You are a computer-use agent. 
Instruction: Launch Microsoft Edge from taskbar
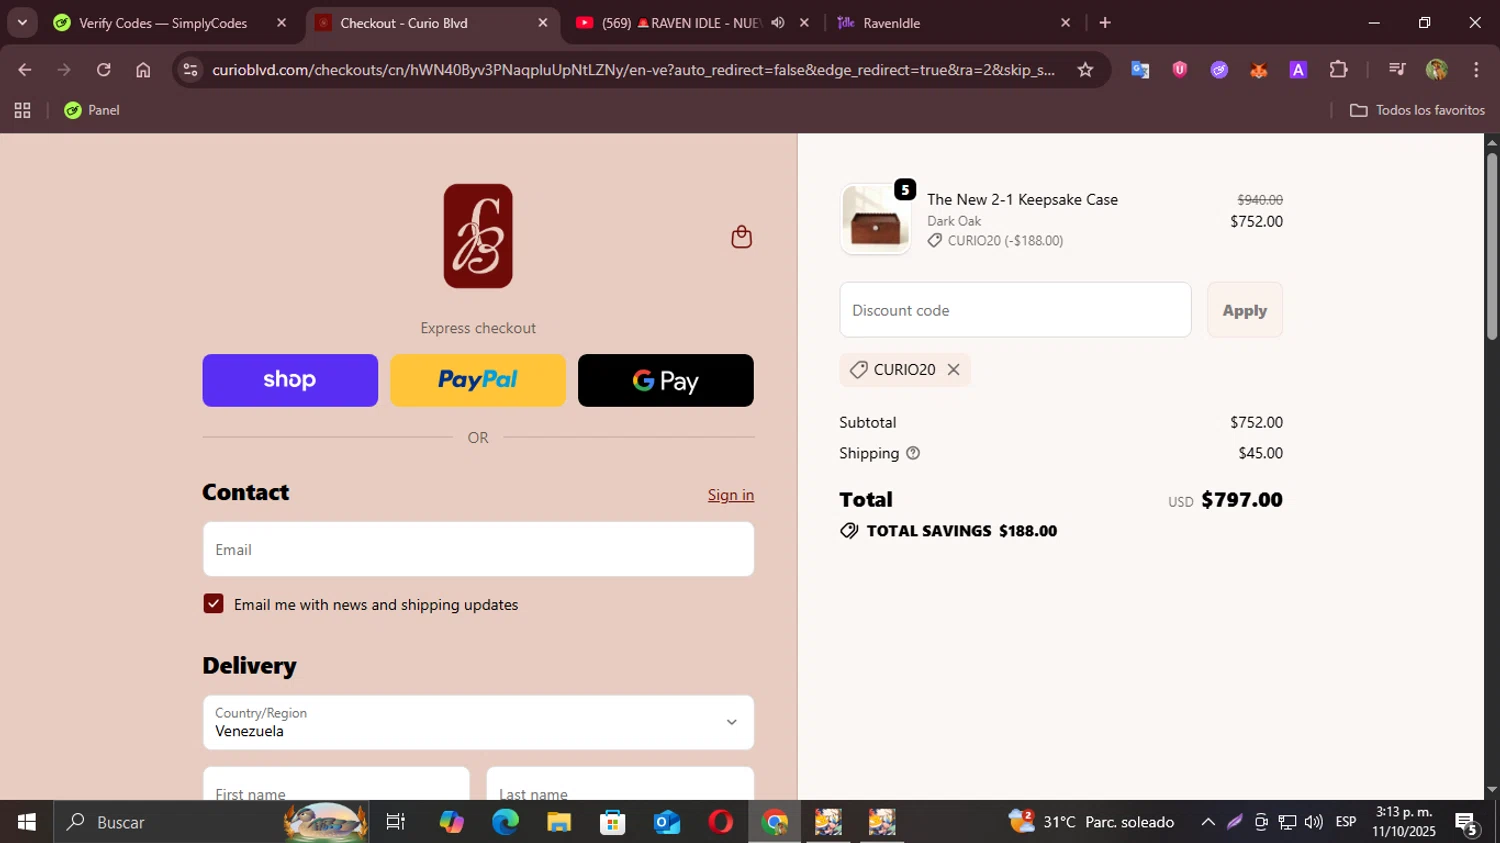pos(505,822)
